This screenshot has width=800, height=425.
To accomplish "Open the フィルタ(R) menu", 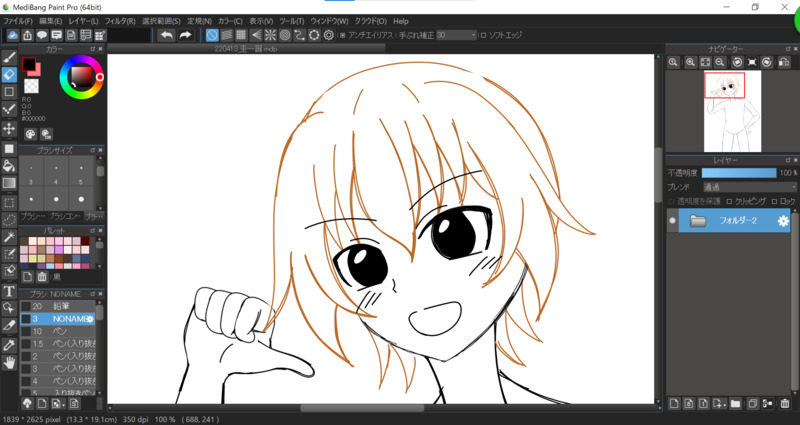I will click(x=120, y=21).
